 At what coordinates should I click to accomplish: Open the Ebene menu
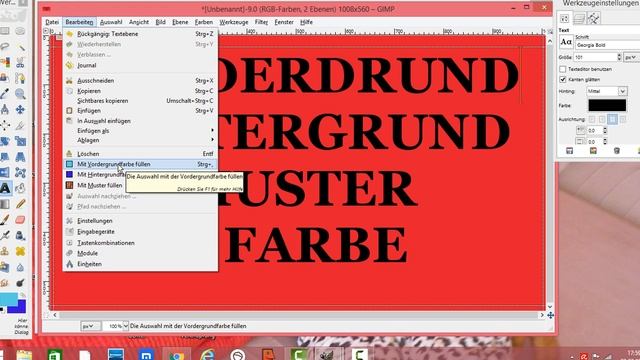(x=180, y=22)
